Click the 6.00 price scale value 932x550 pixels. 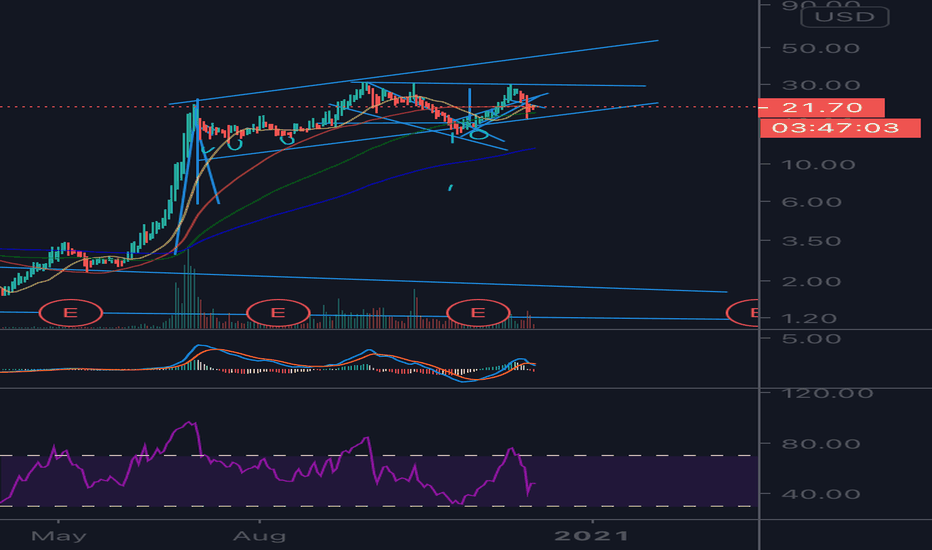pos(812,202)
